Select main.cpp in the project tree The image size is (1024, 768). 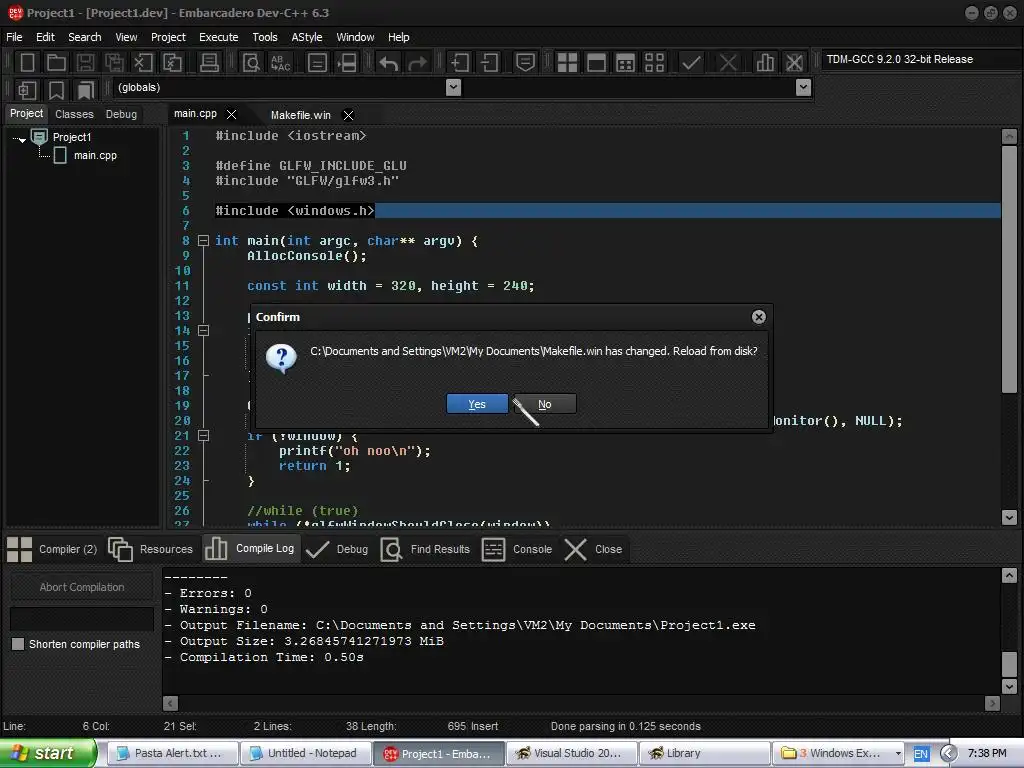[x=95, y=155]
